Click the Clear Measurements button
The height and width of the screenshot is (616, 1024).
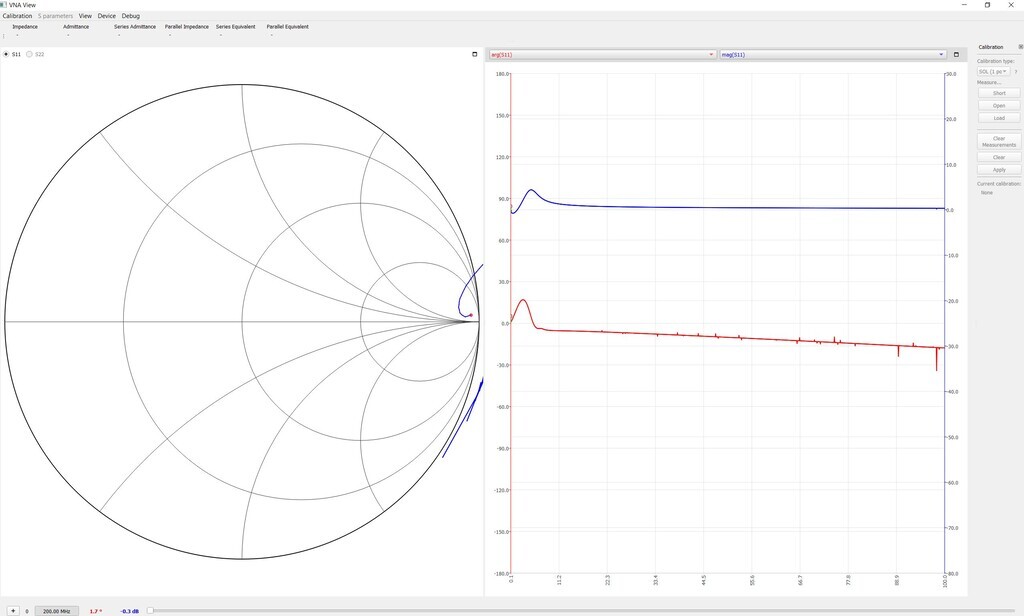coord(999,142)
